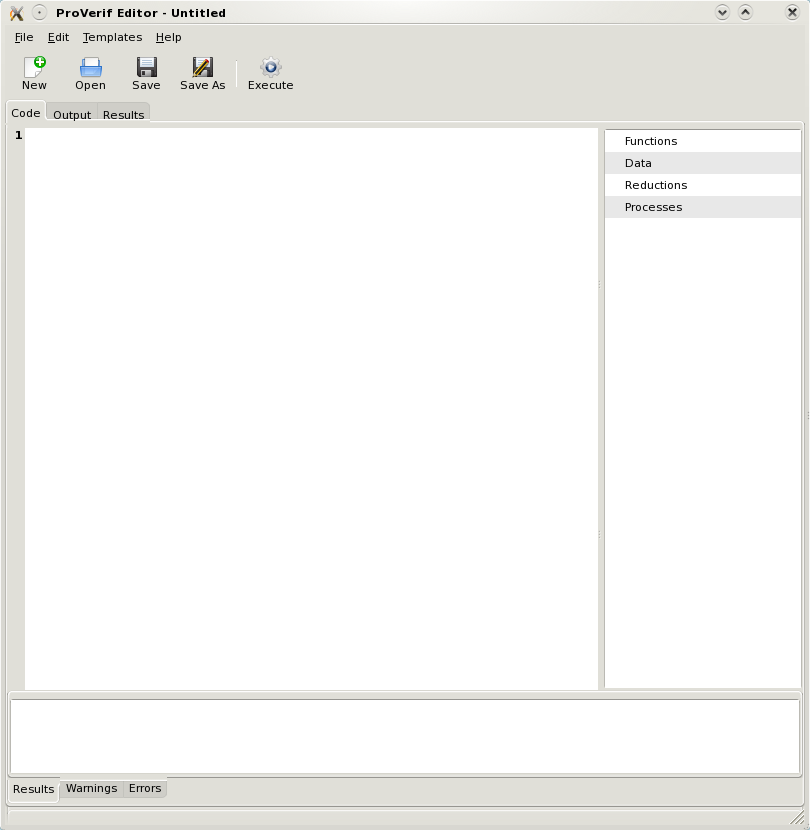Select Functions in the side panel
The width and height of the screenshot is (810, 830).
[651, 141]
